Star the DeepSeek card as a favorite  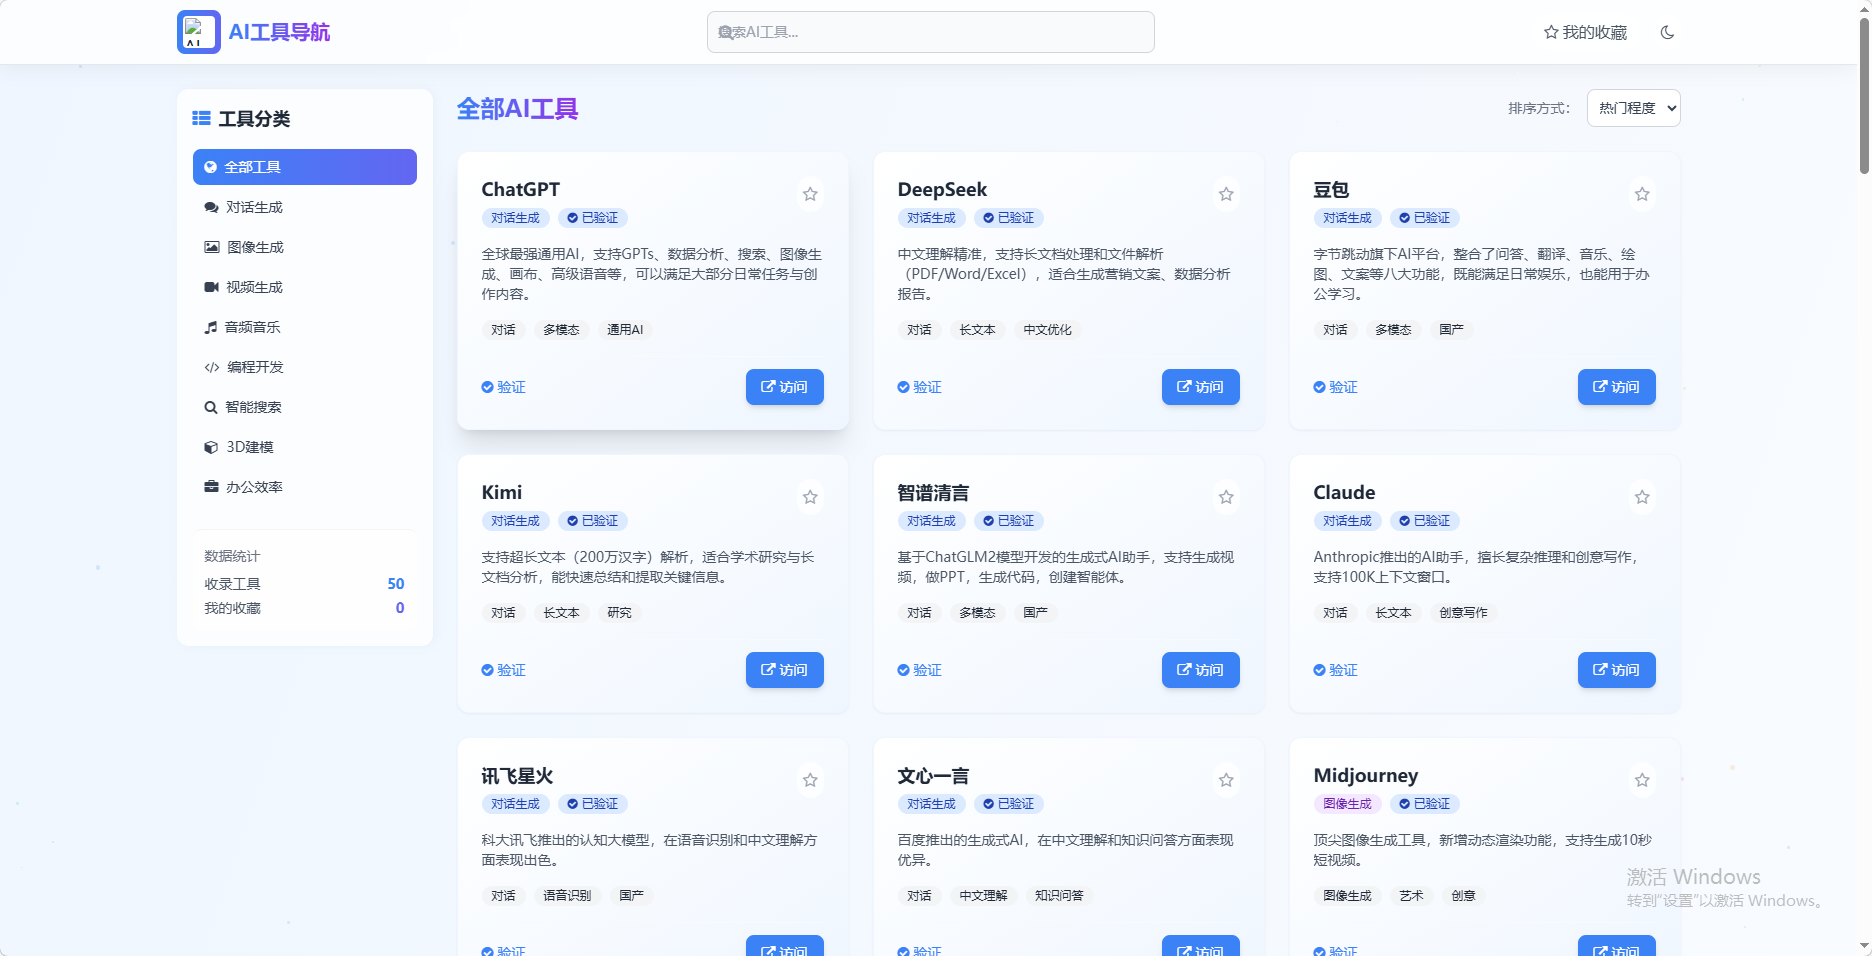coord(1226,194)
